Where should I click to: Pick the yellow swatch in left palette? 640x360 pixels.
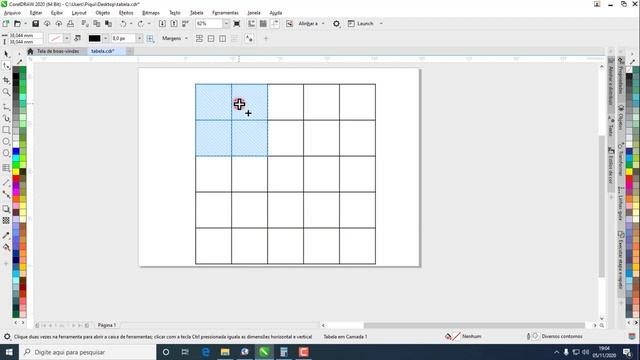(16, 171)
